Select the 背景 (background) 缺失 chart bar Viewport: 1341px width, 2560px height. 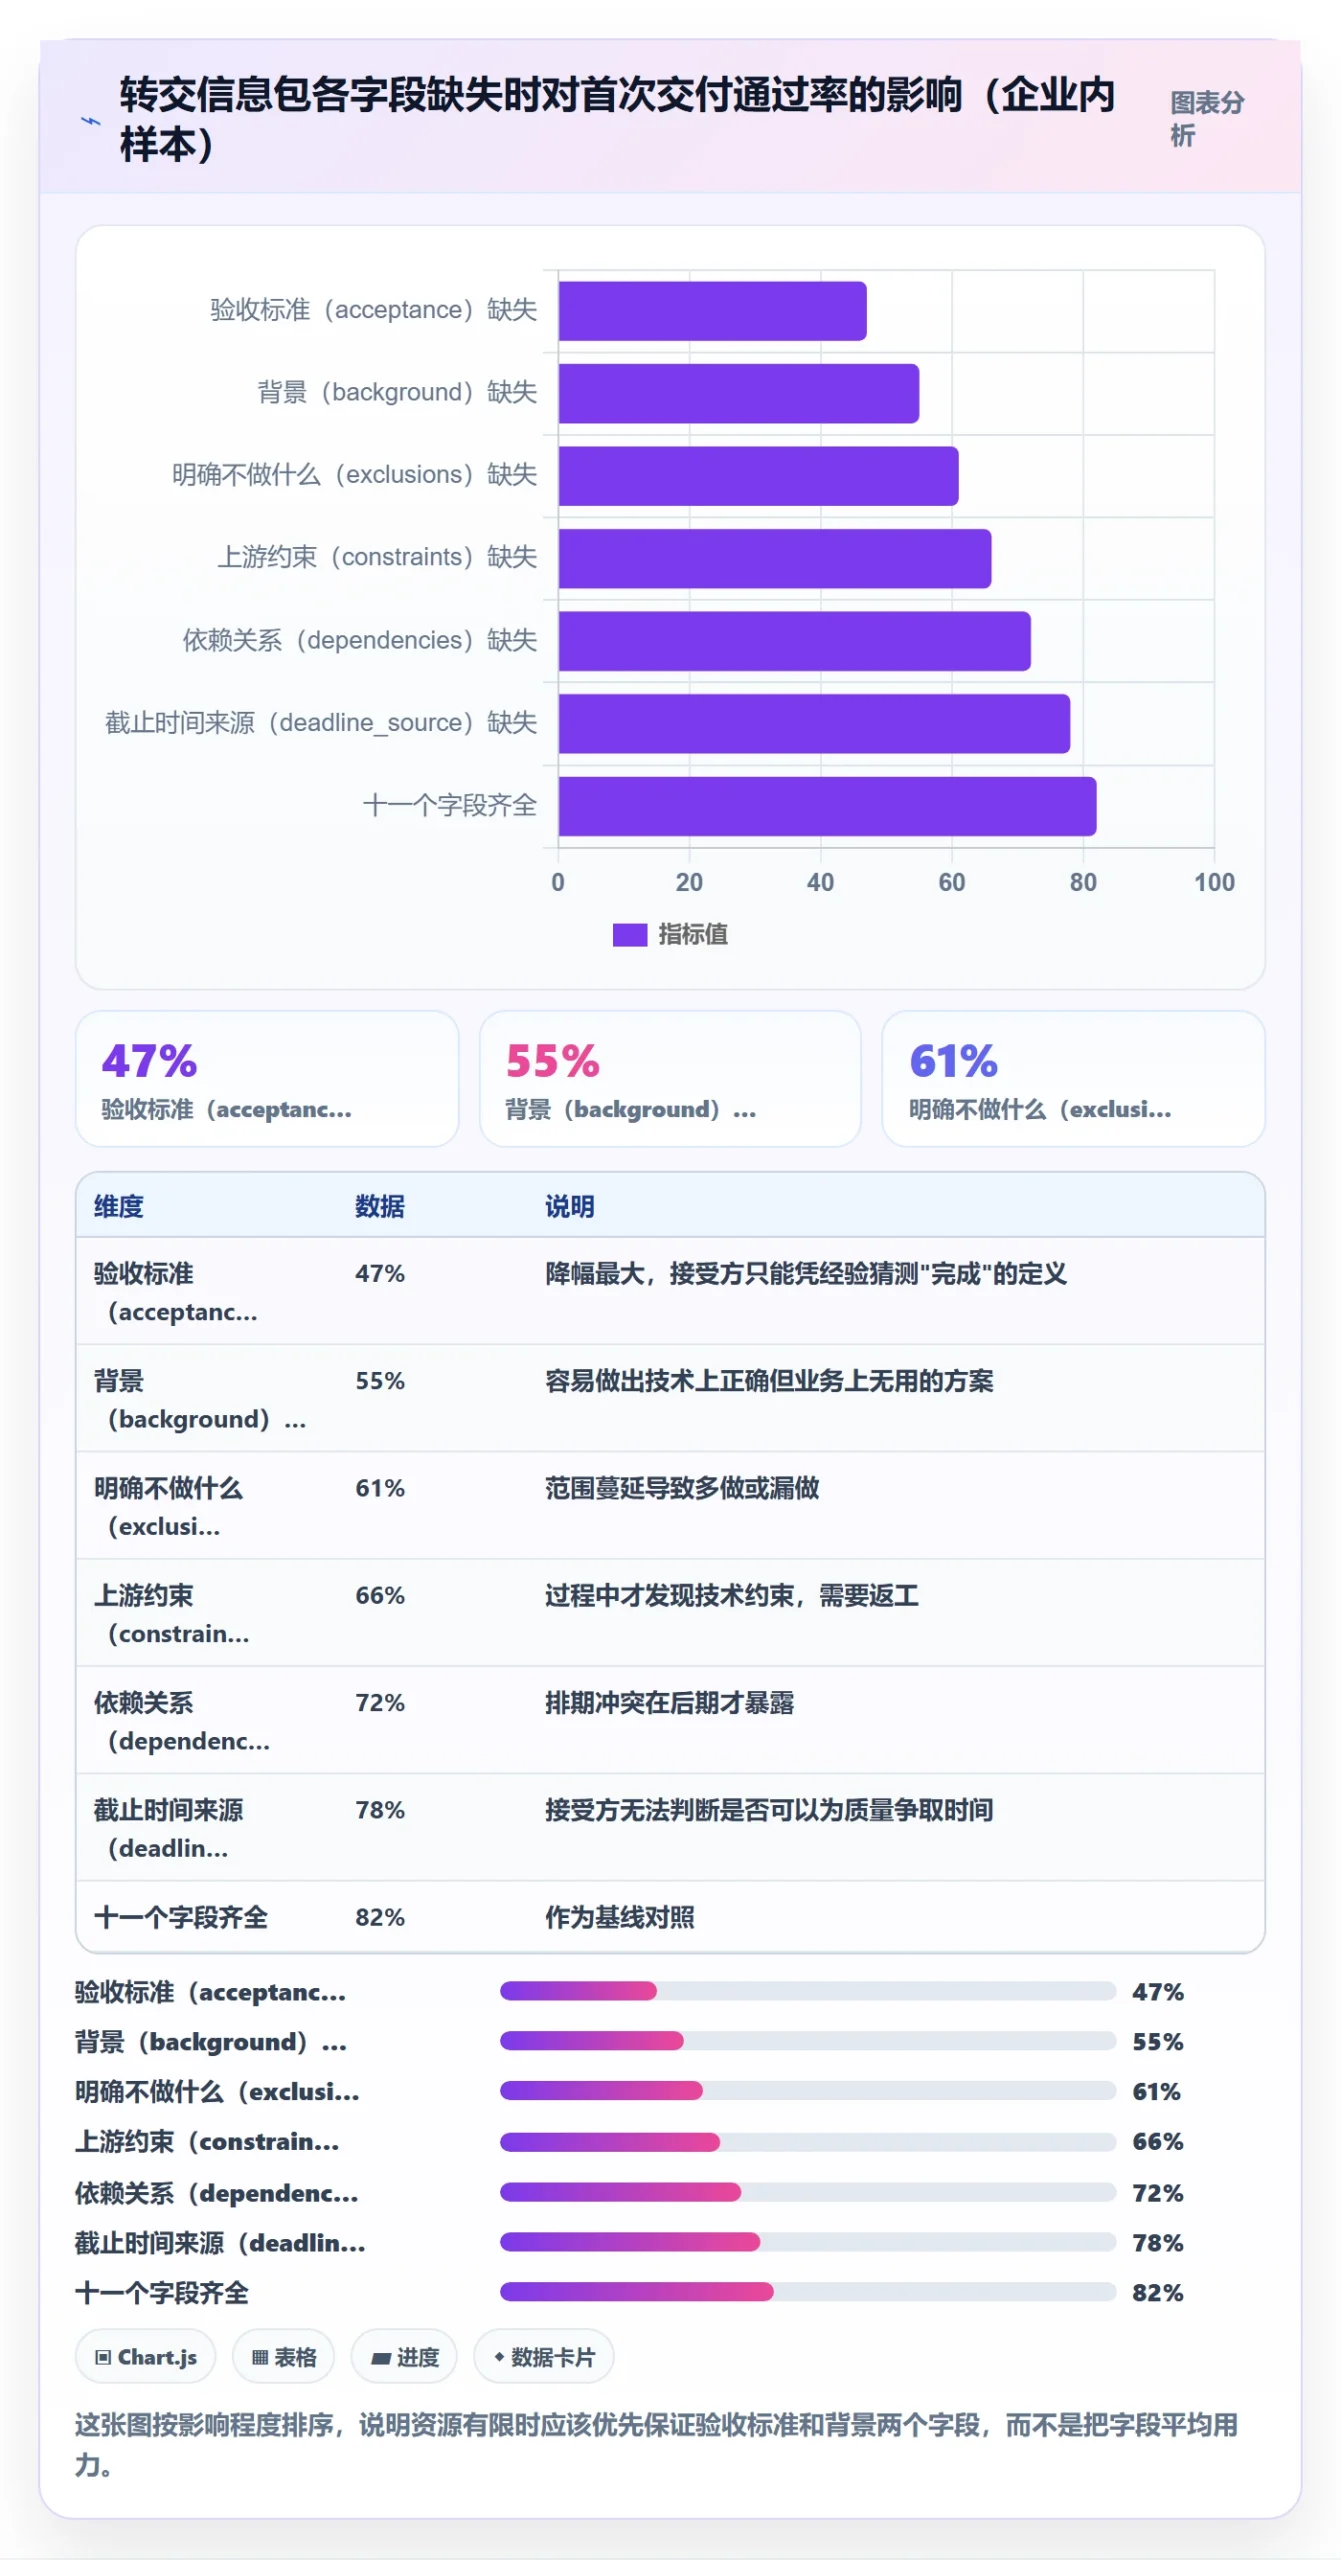738,393
